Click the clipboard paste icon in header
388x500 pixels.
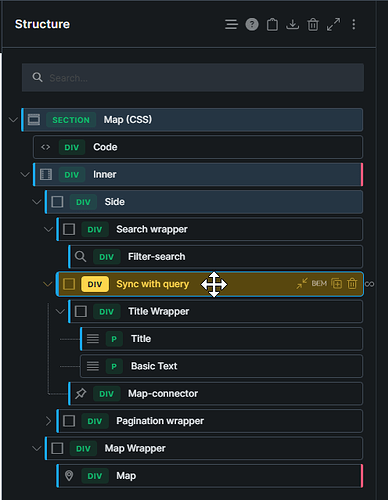[272, 24]
